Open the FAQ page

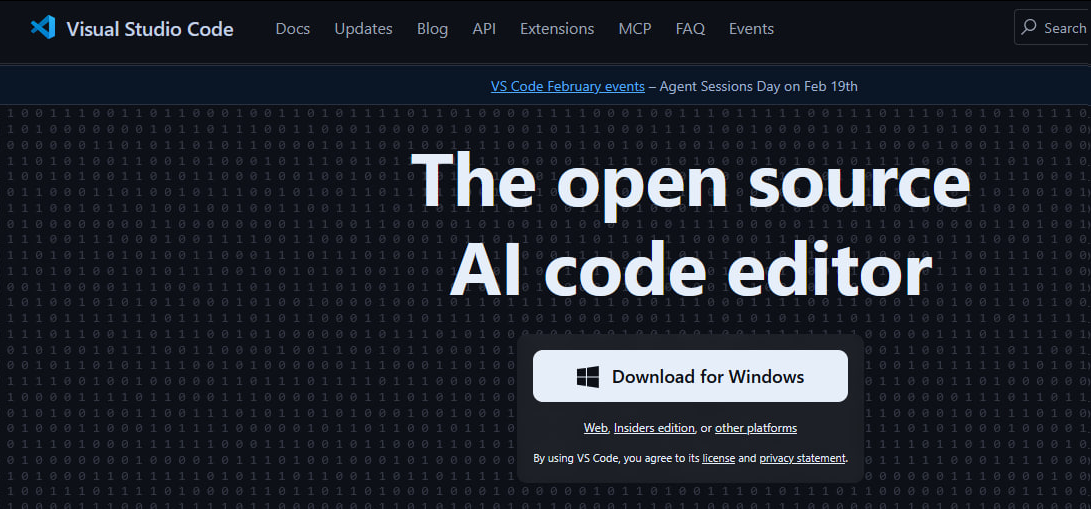pos(690,28)
